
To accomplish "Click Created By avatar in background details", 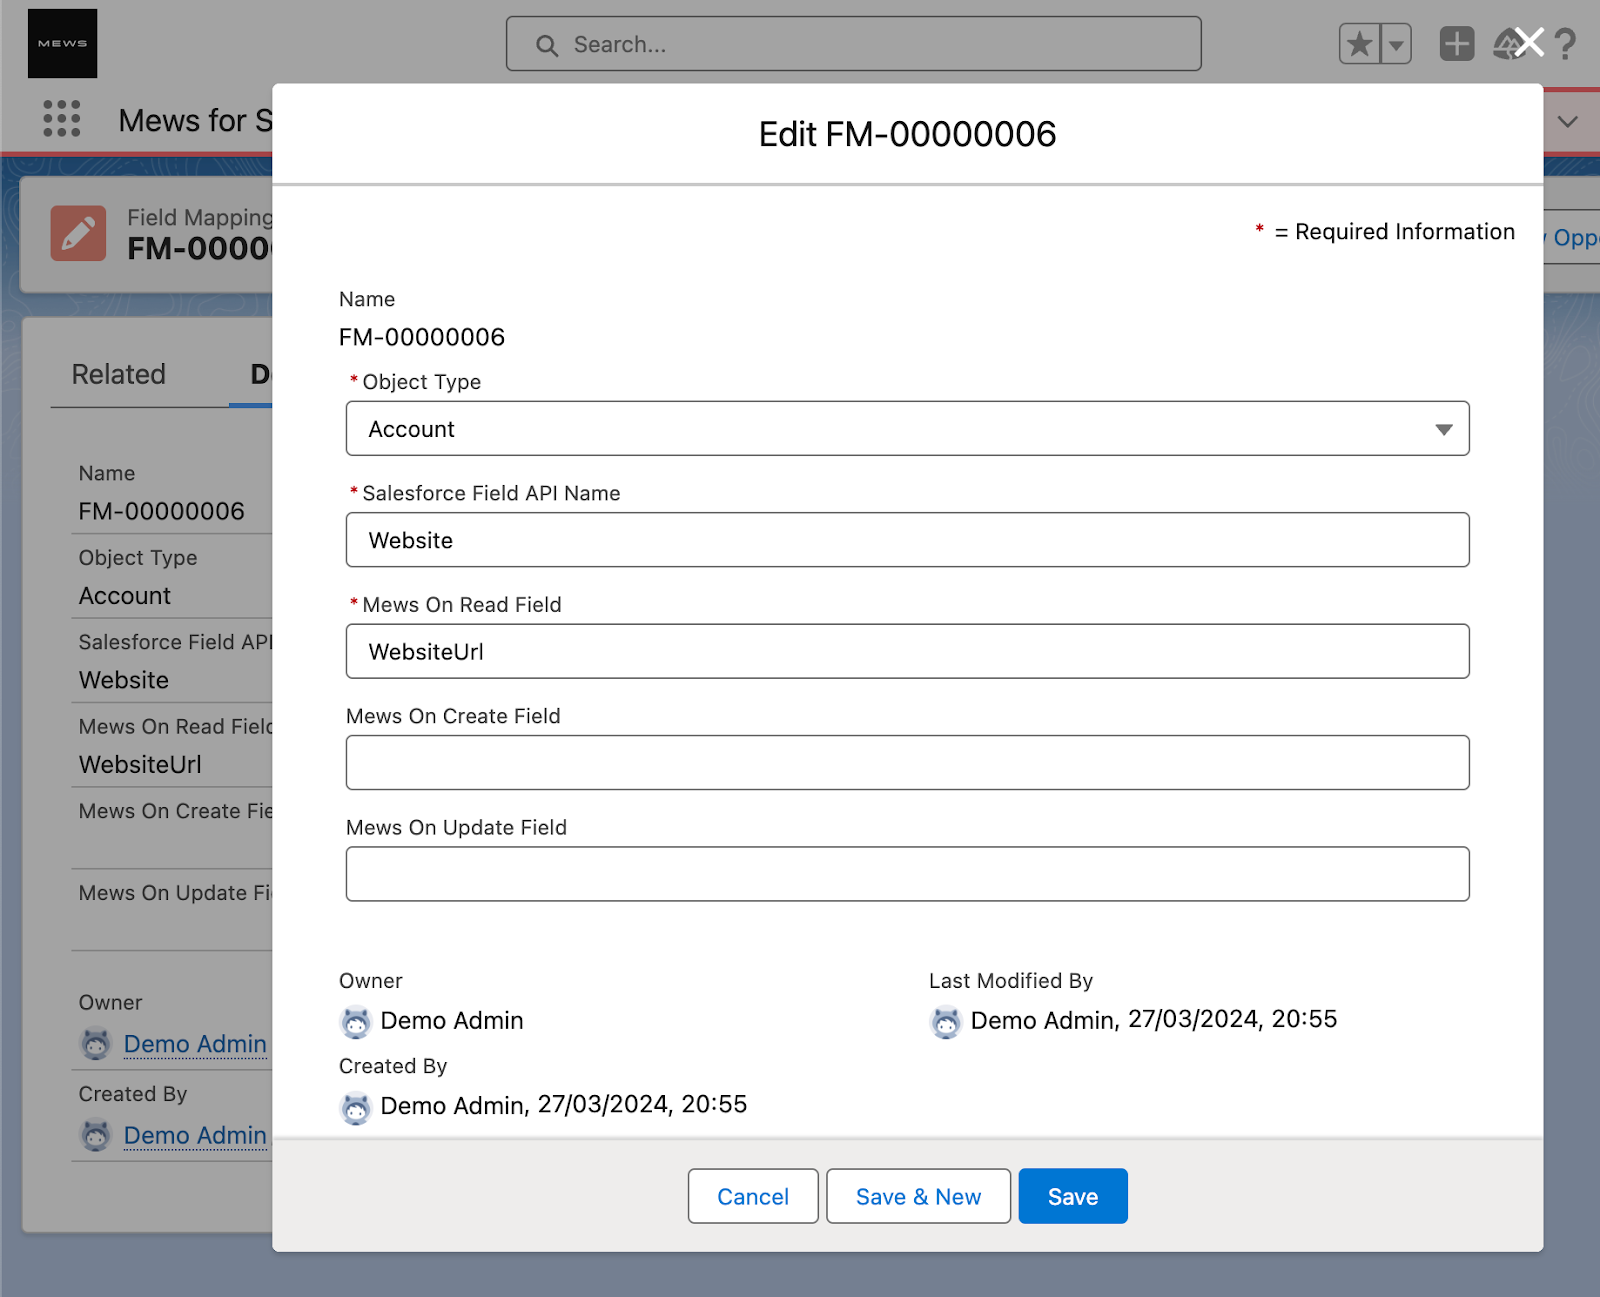I will (95, 1135).
